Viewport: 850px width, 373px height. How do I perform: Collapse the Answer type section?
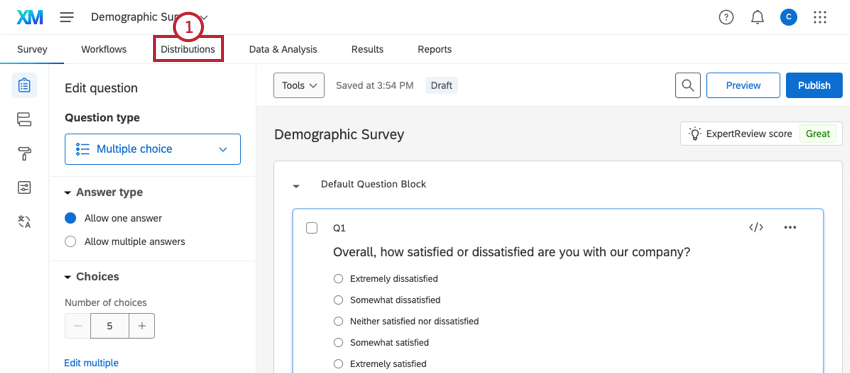point(68,192)
